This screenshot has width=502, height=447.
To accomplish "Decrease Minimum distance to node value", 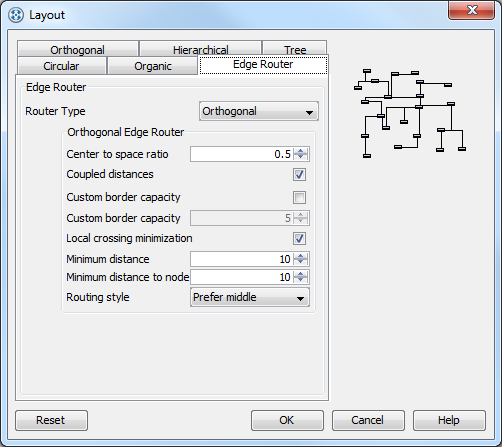I will pyautogui.click(x=301, y=281).
